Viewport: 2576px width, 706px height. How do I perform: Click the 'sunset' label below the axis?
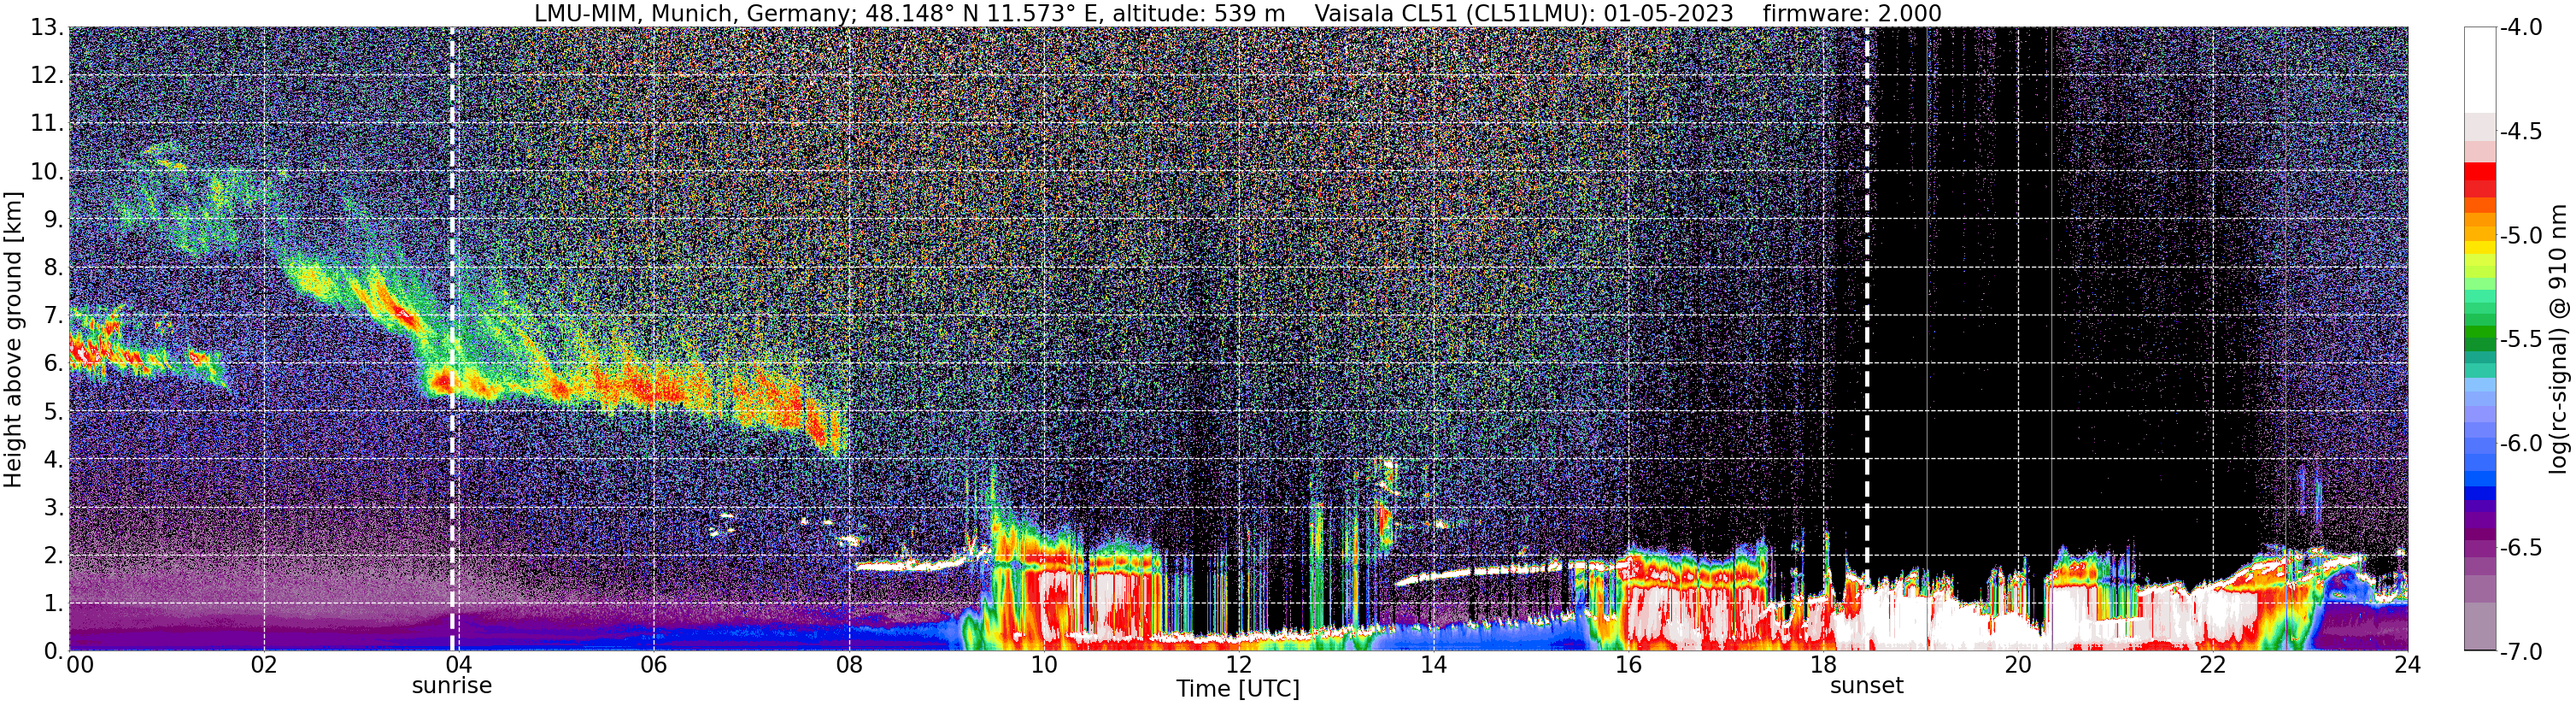tap(1867, 686)
